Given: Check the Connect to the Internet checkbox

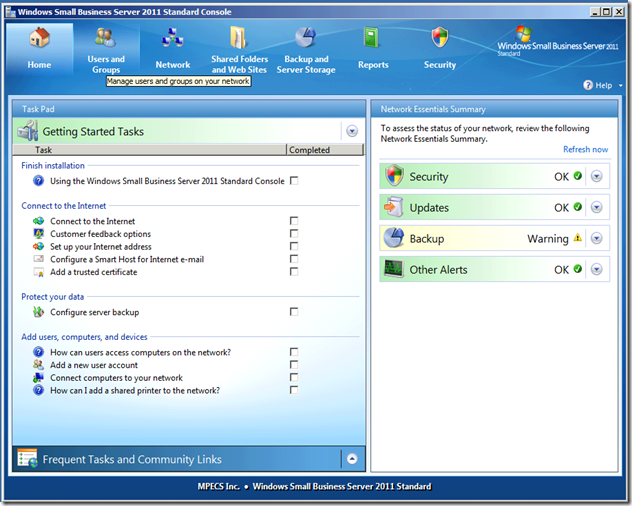Looking at the screenshot, I should (294, 221).
